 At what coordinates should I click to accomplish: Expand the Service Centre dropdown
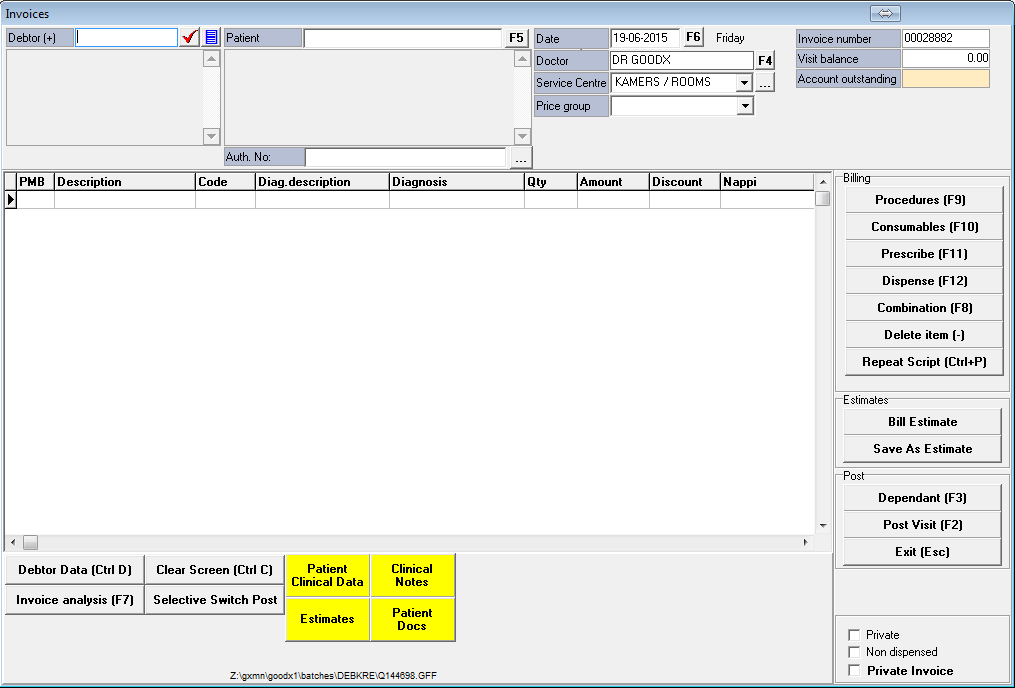coord(744,83)
